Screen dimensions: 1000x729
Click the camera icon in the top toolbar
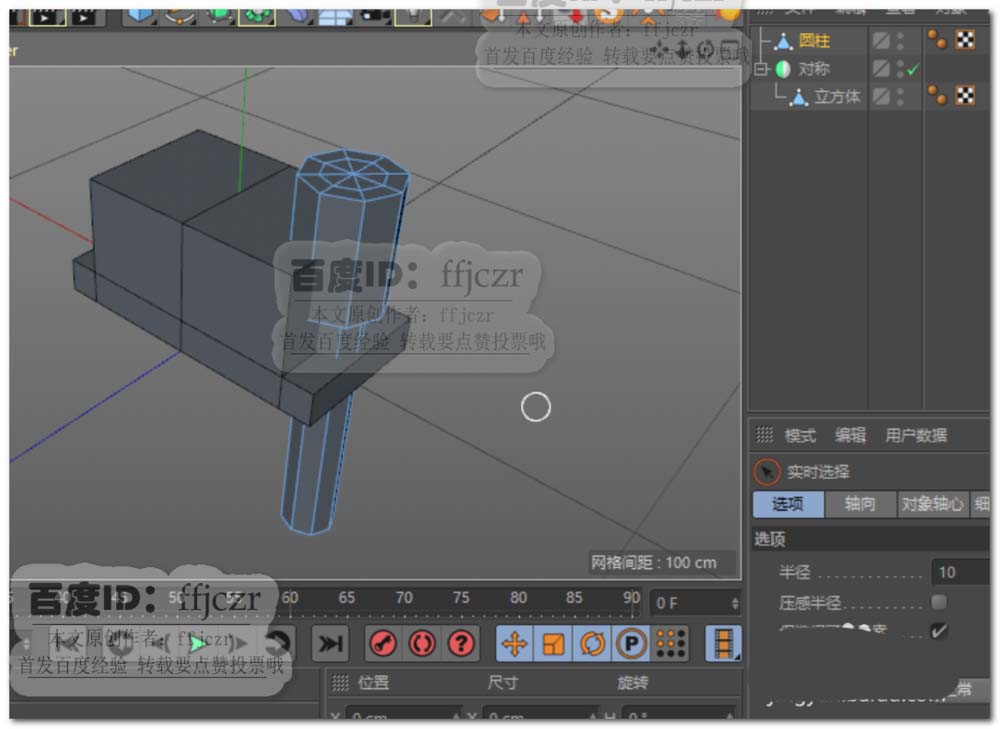pos(374,16)
